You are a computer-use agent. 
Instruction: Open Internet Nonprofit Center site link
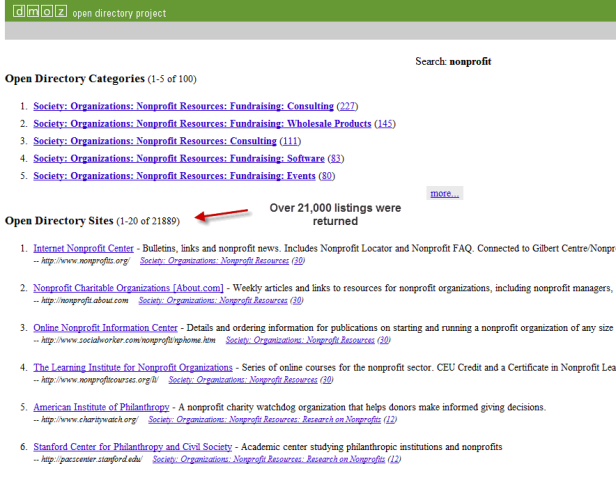click(x=83, y=247)
